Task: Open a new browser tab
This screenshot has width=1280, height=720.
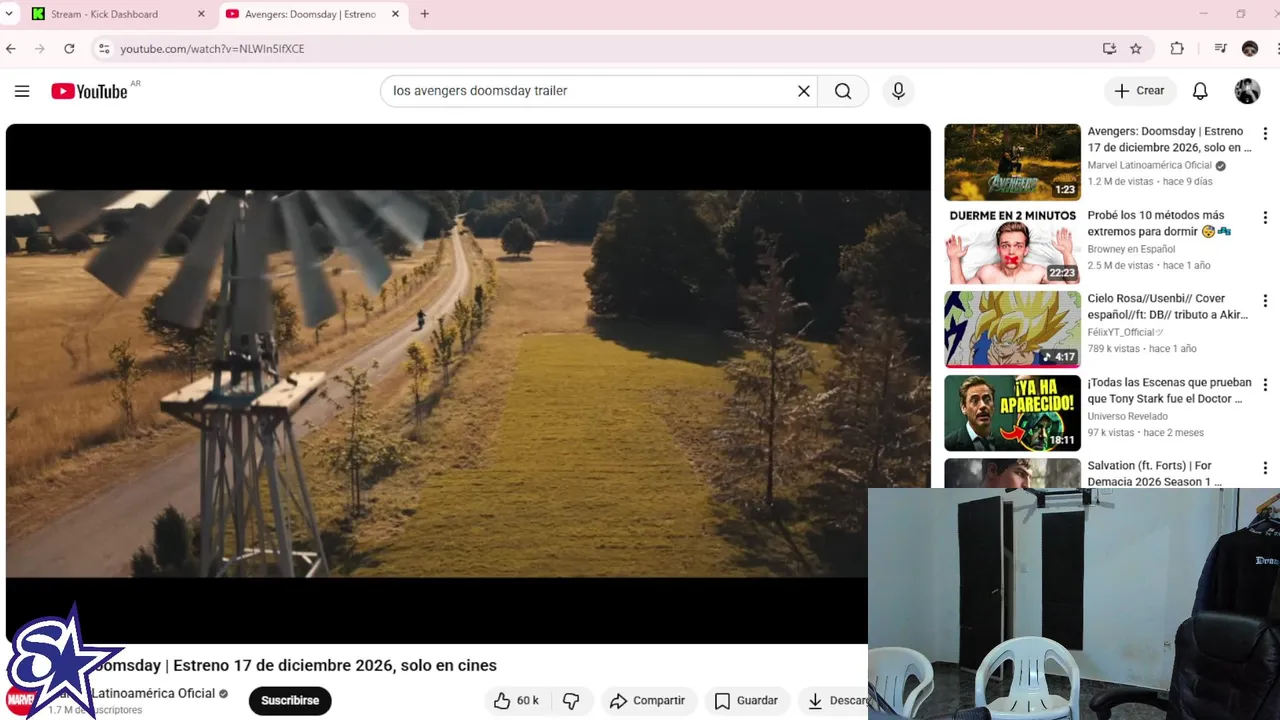Action: tap(425, 14)
